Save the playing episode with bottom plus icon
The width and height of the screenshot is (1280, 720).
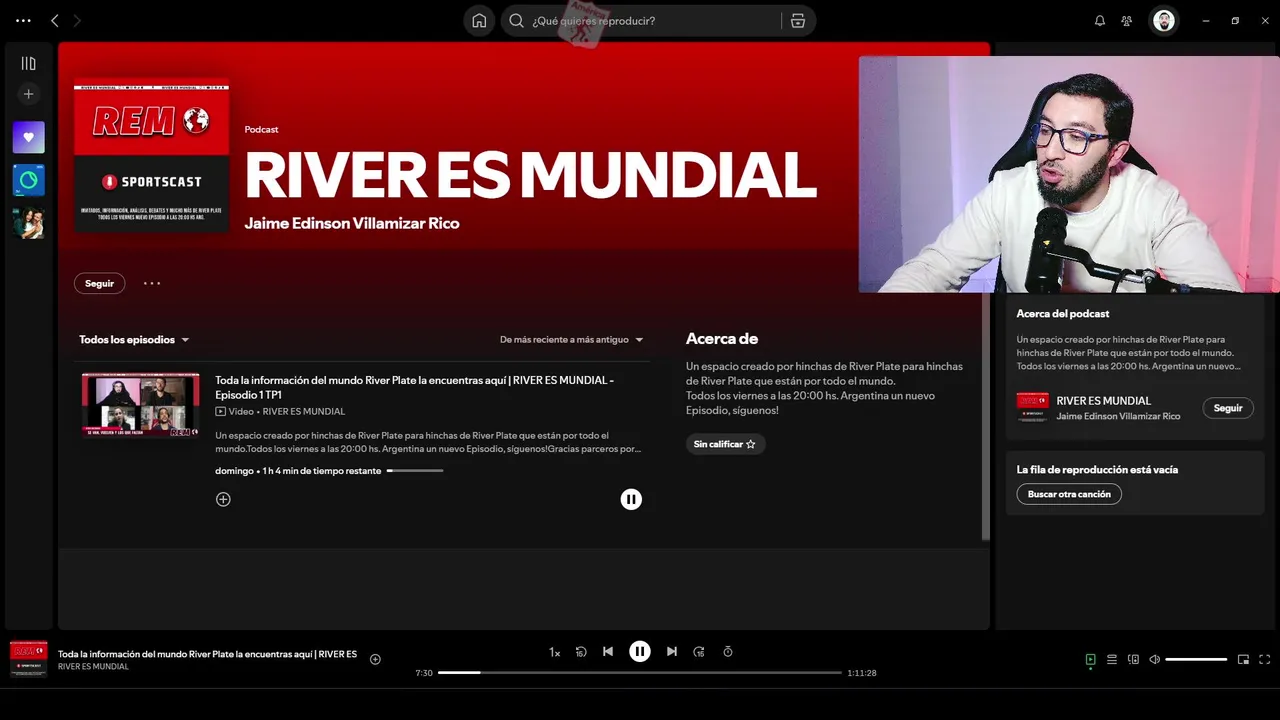pyautogui.click(x=375, y=659)
